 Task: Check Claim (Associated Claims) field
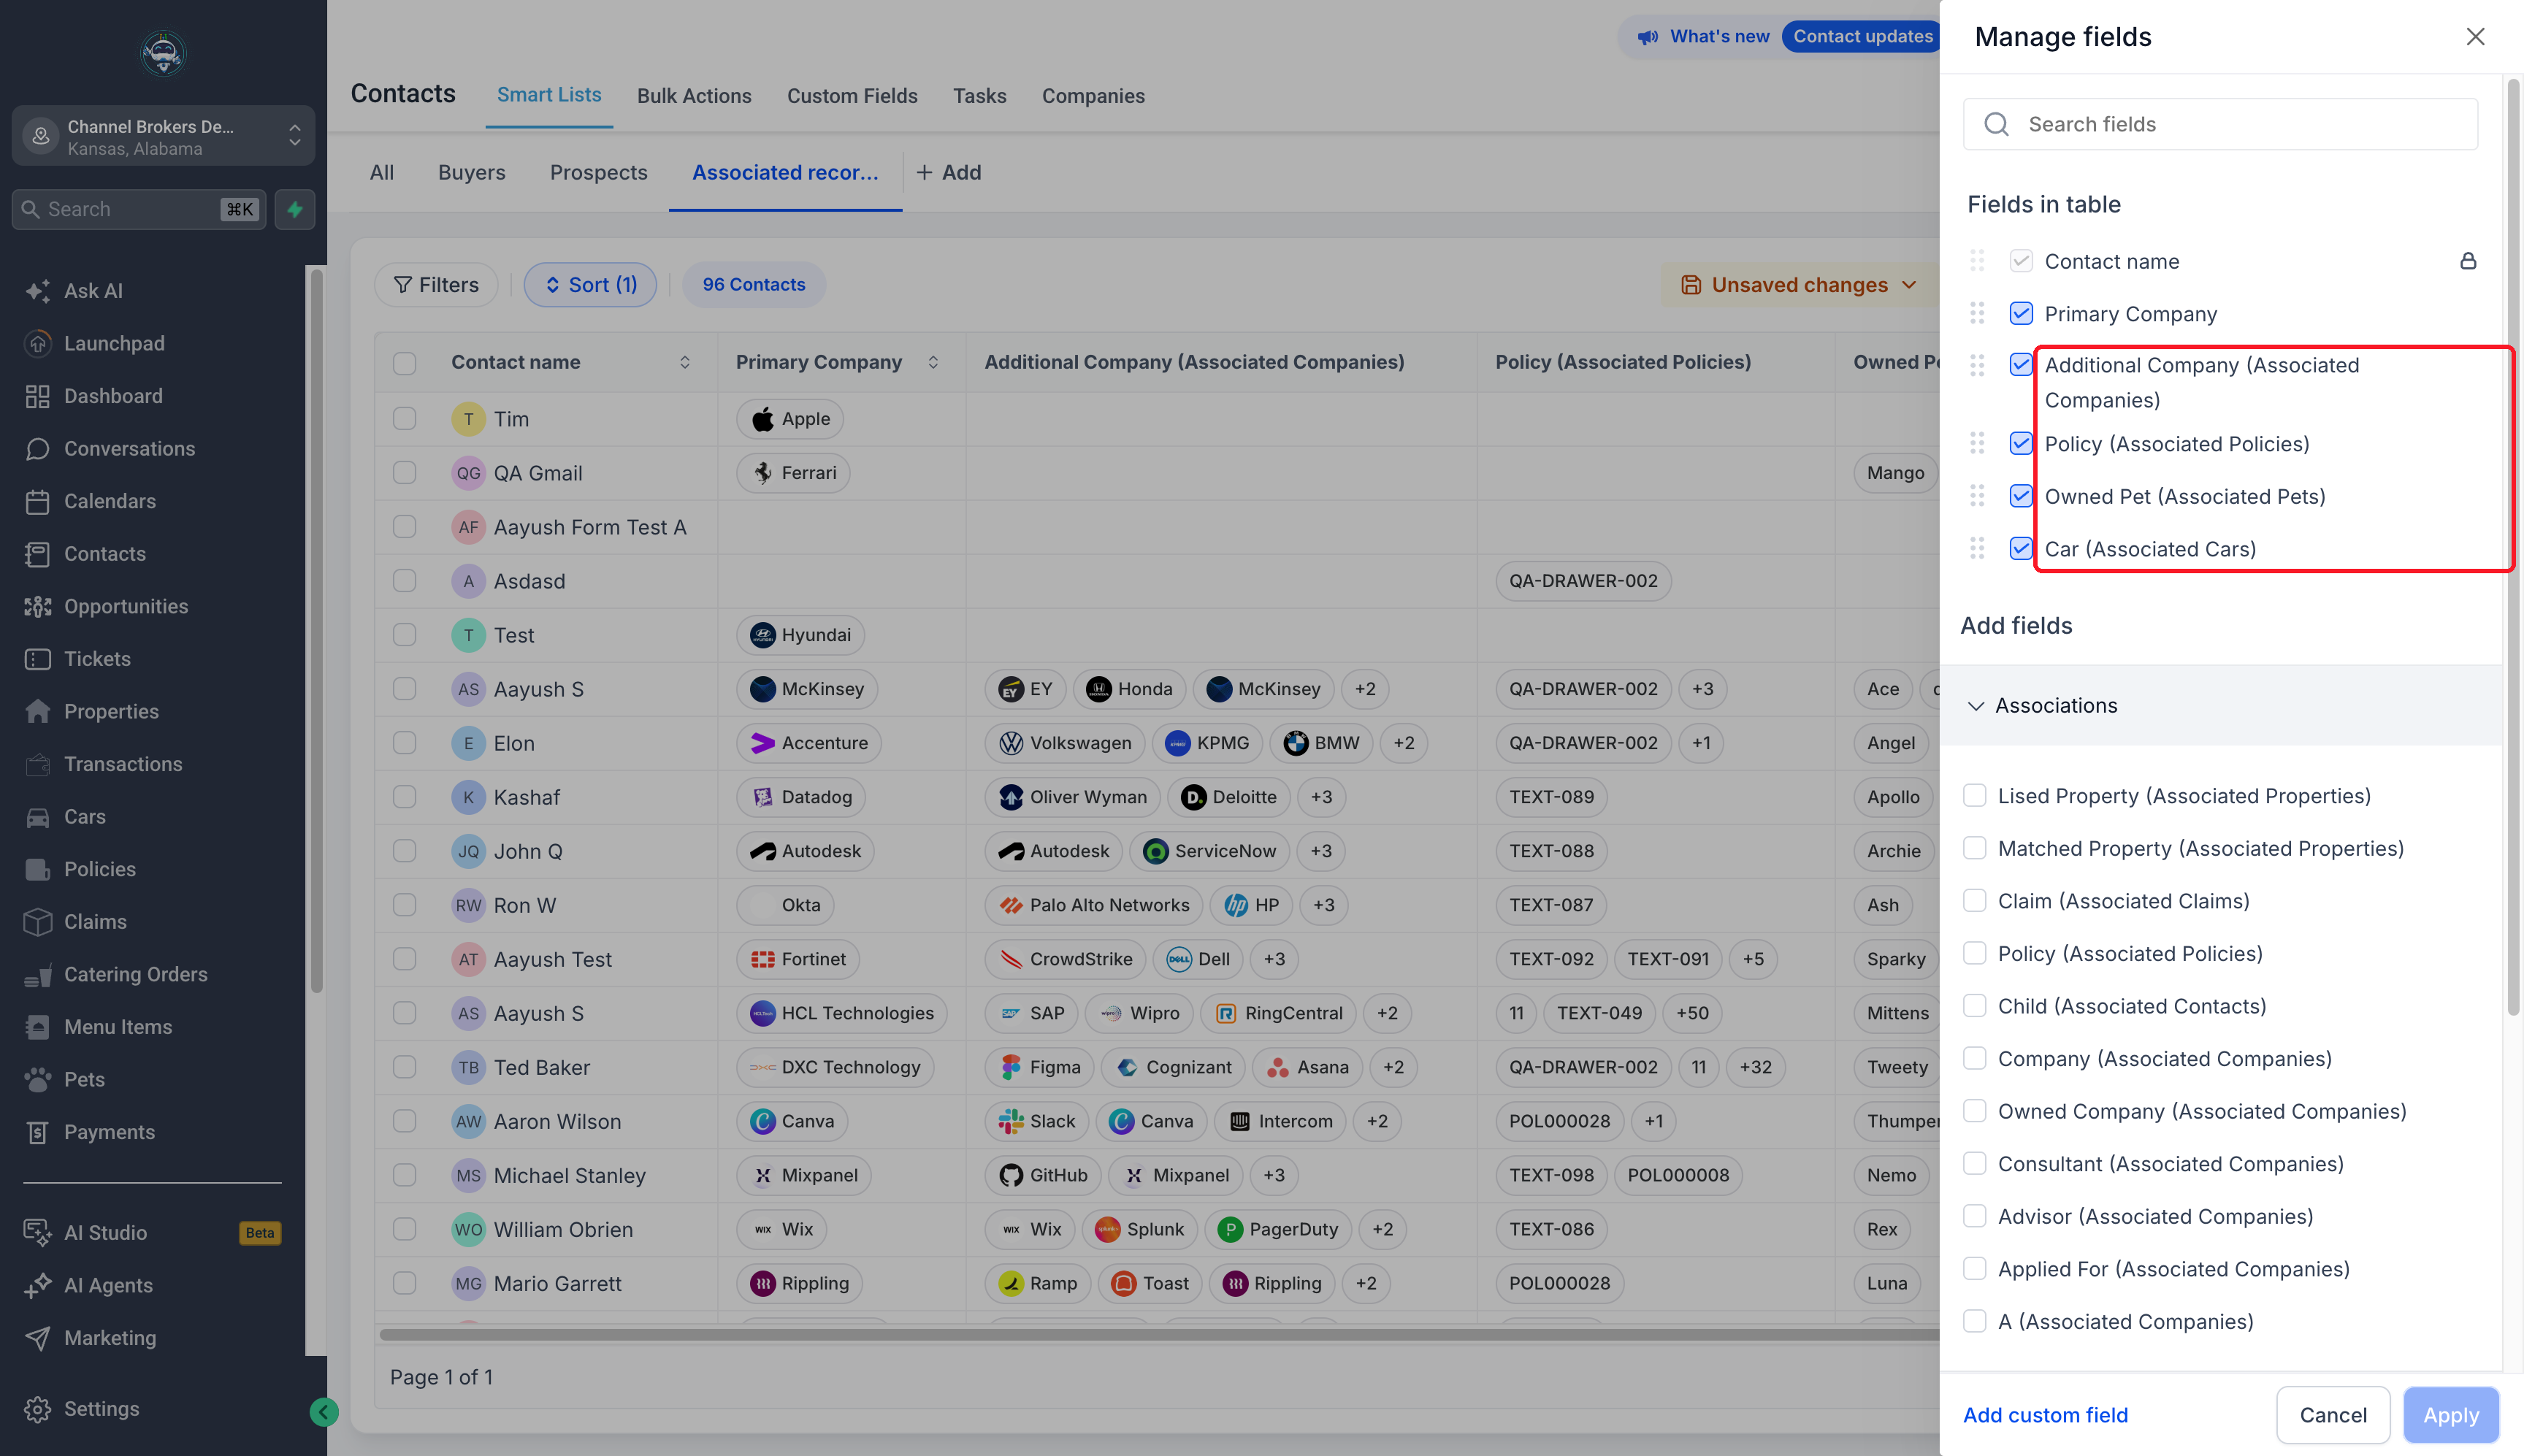(1974, 901)
